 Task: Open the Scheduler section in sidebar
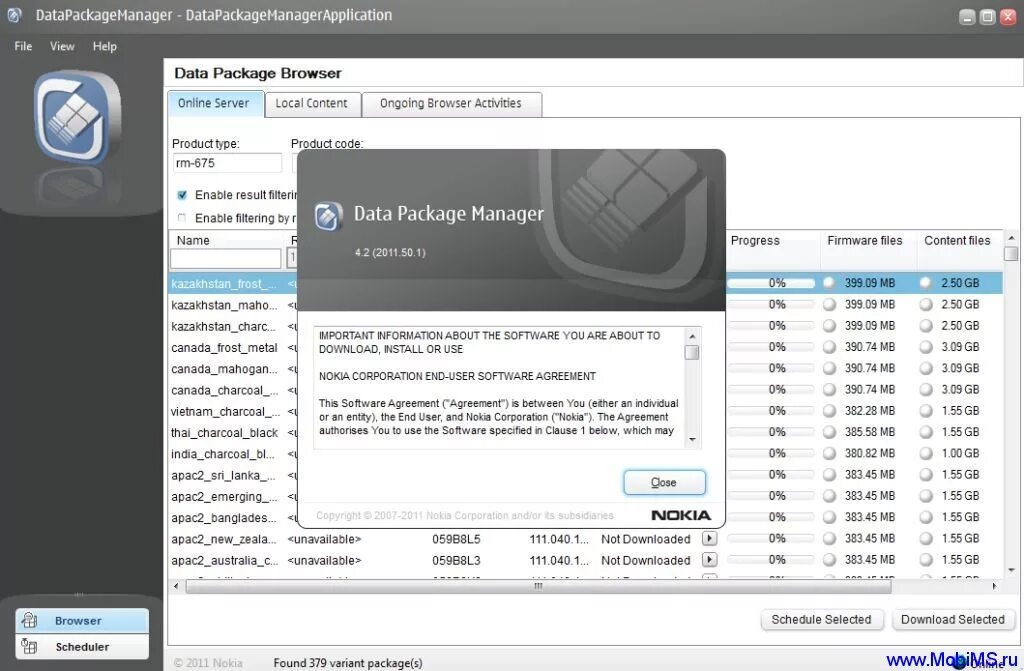pos(82,646)
